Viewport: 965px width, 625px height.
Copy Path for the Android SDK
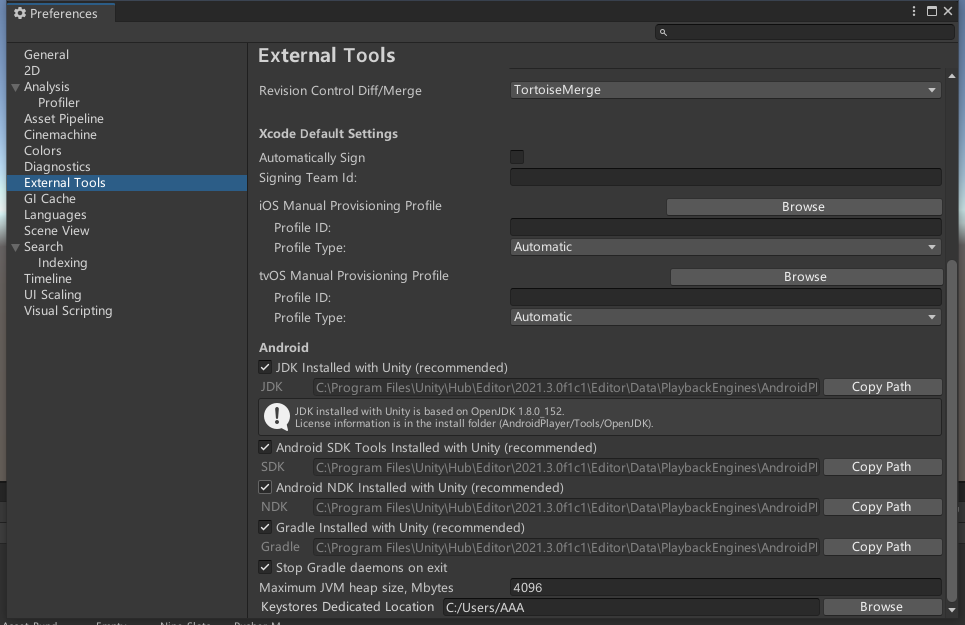[883, 466]
